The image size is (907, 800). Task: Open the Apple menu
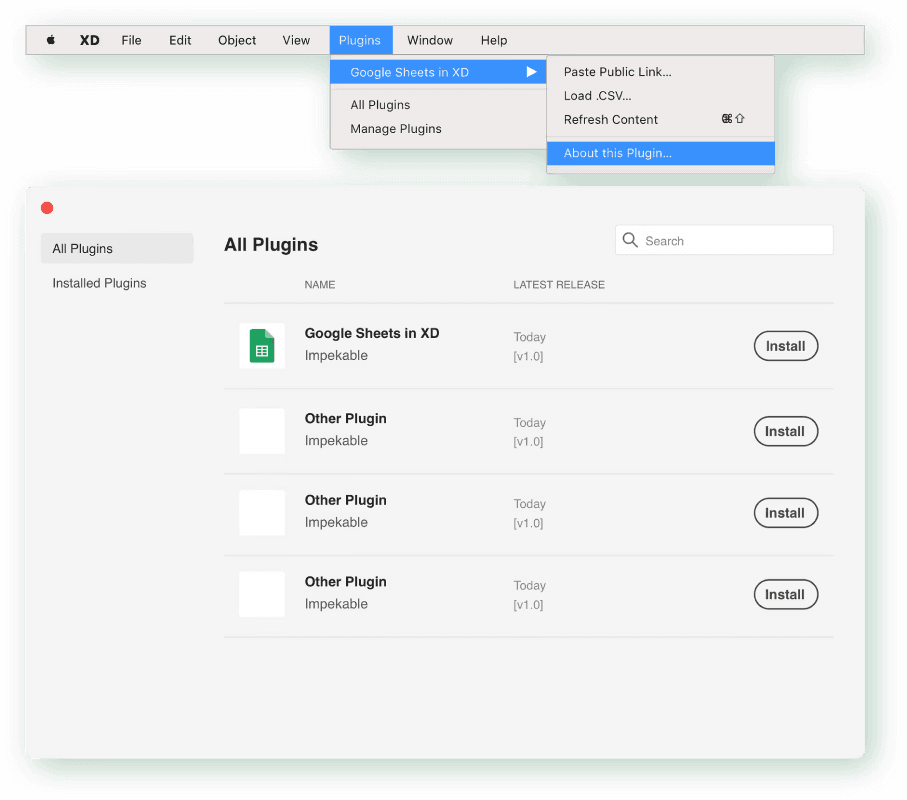(x=51, y=40)
